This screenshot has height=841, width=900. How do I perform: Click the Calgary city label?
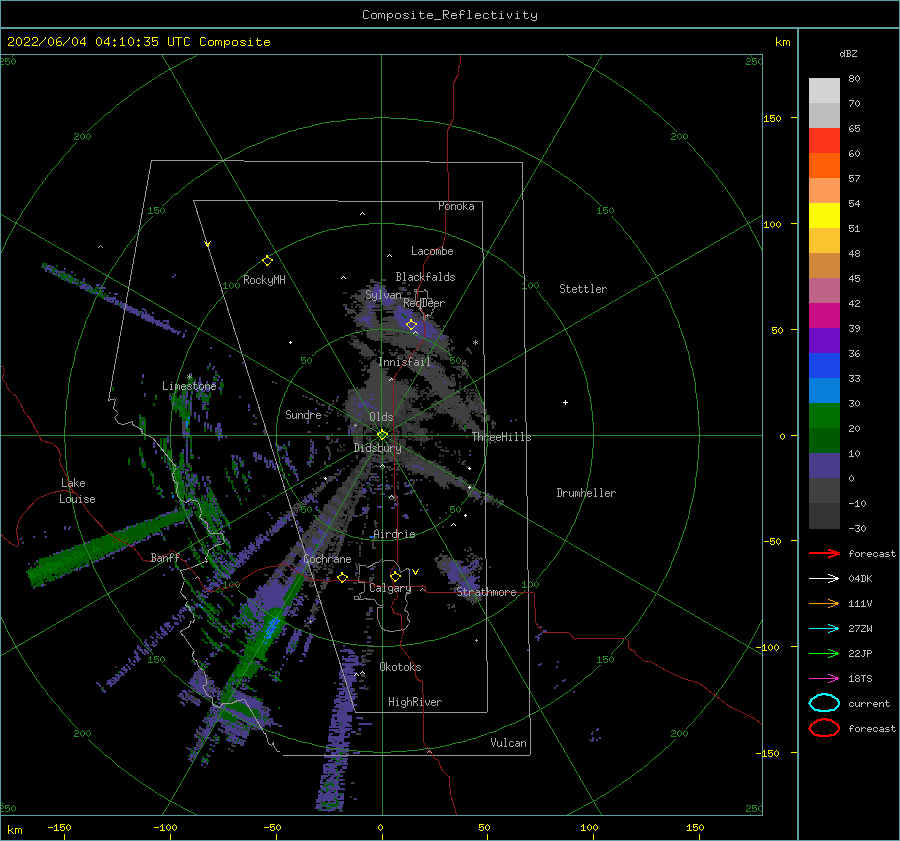click(x=390, y=588)
